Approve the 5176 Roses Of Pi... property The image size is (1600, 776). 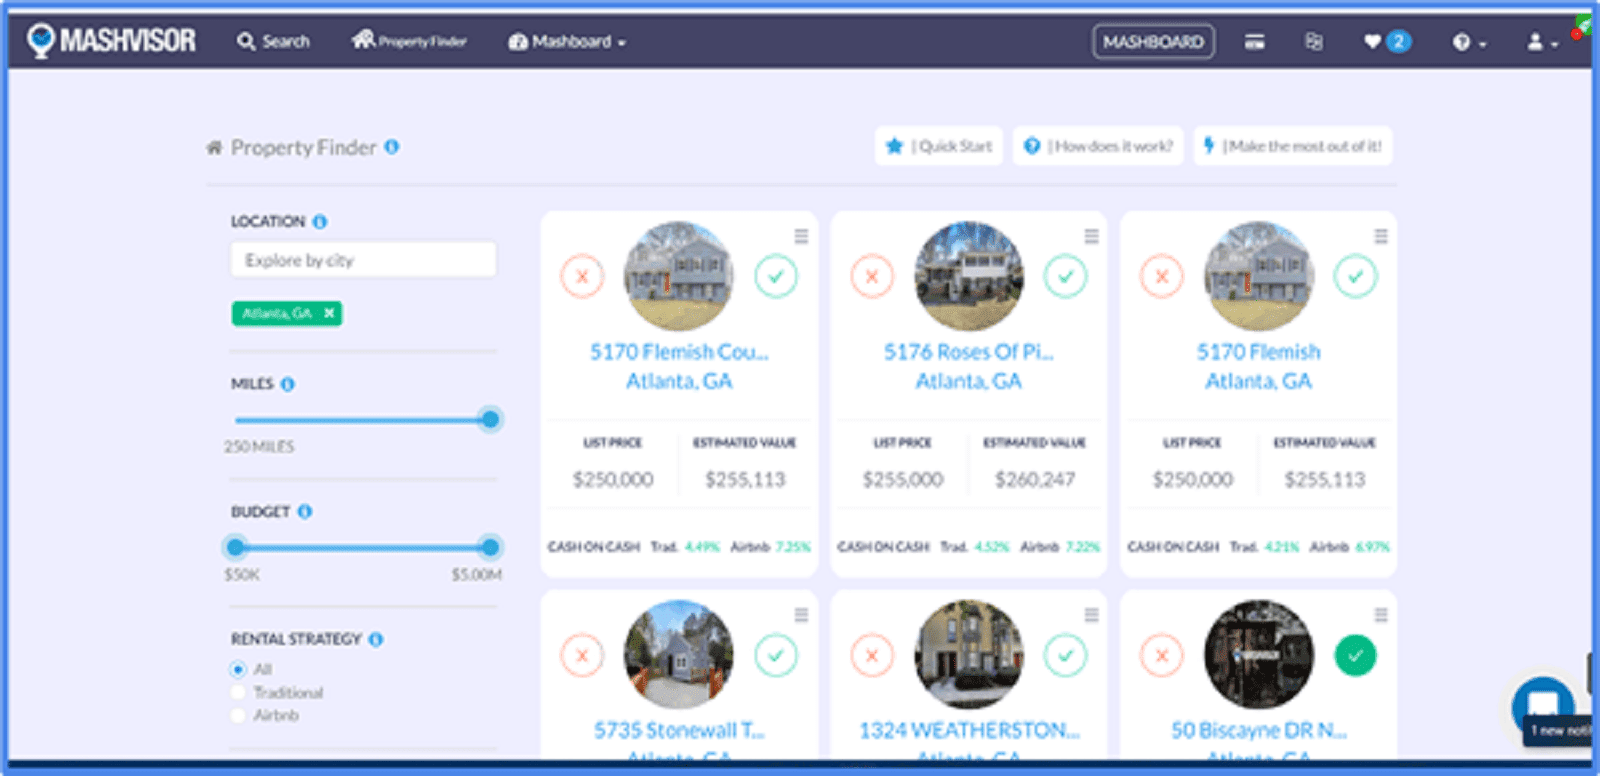point(1066,276)
